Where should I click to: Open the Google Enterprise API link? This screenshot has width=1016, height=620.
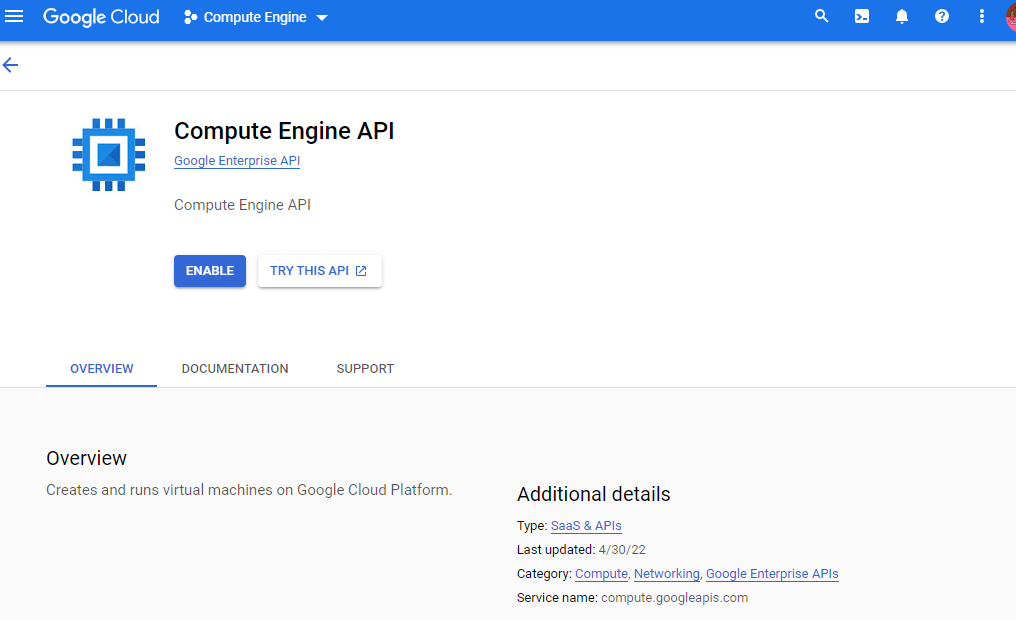point(237,161)
